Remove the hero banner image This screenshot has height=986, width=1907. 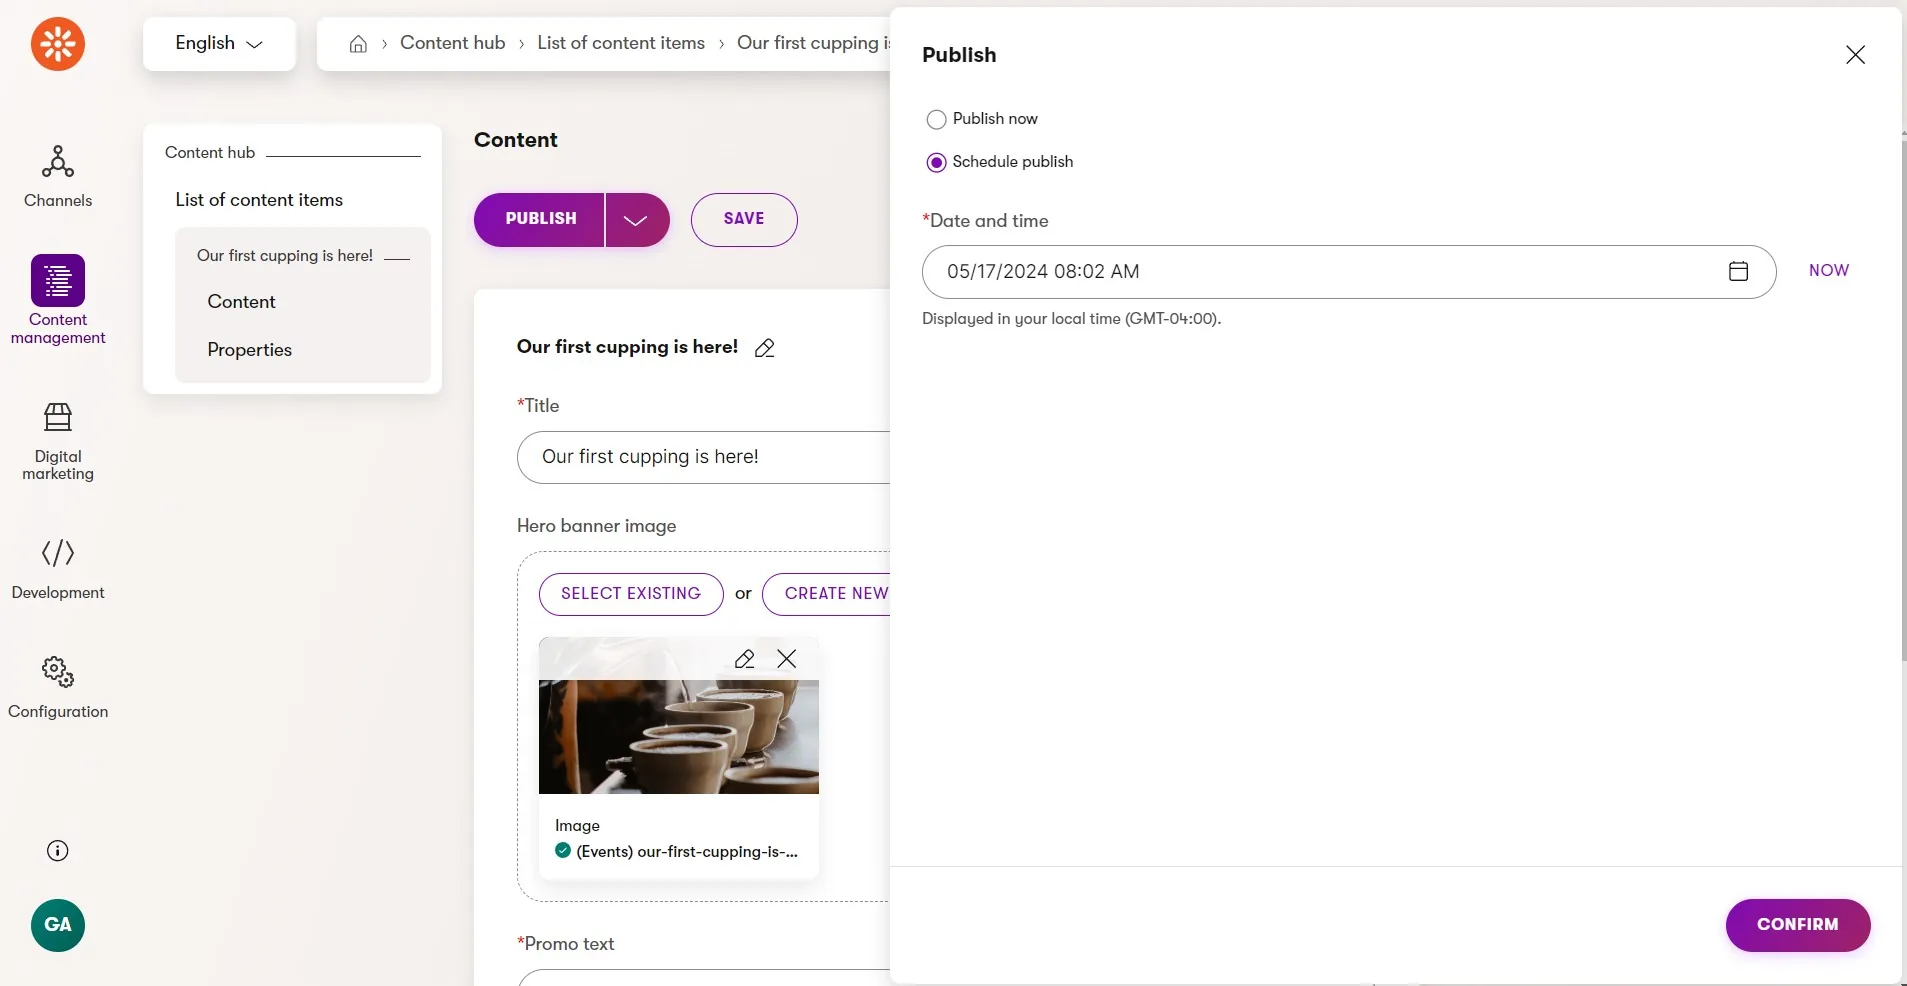click(787, 659)
